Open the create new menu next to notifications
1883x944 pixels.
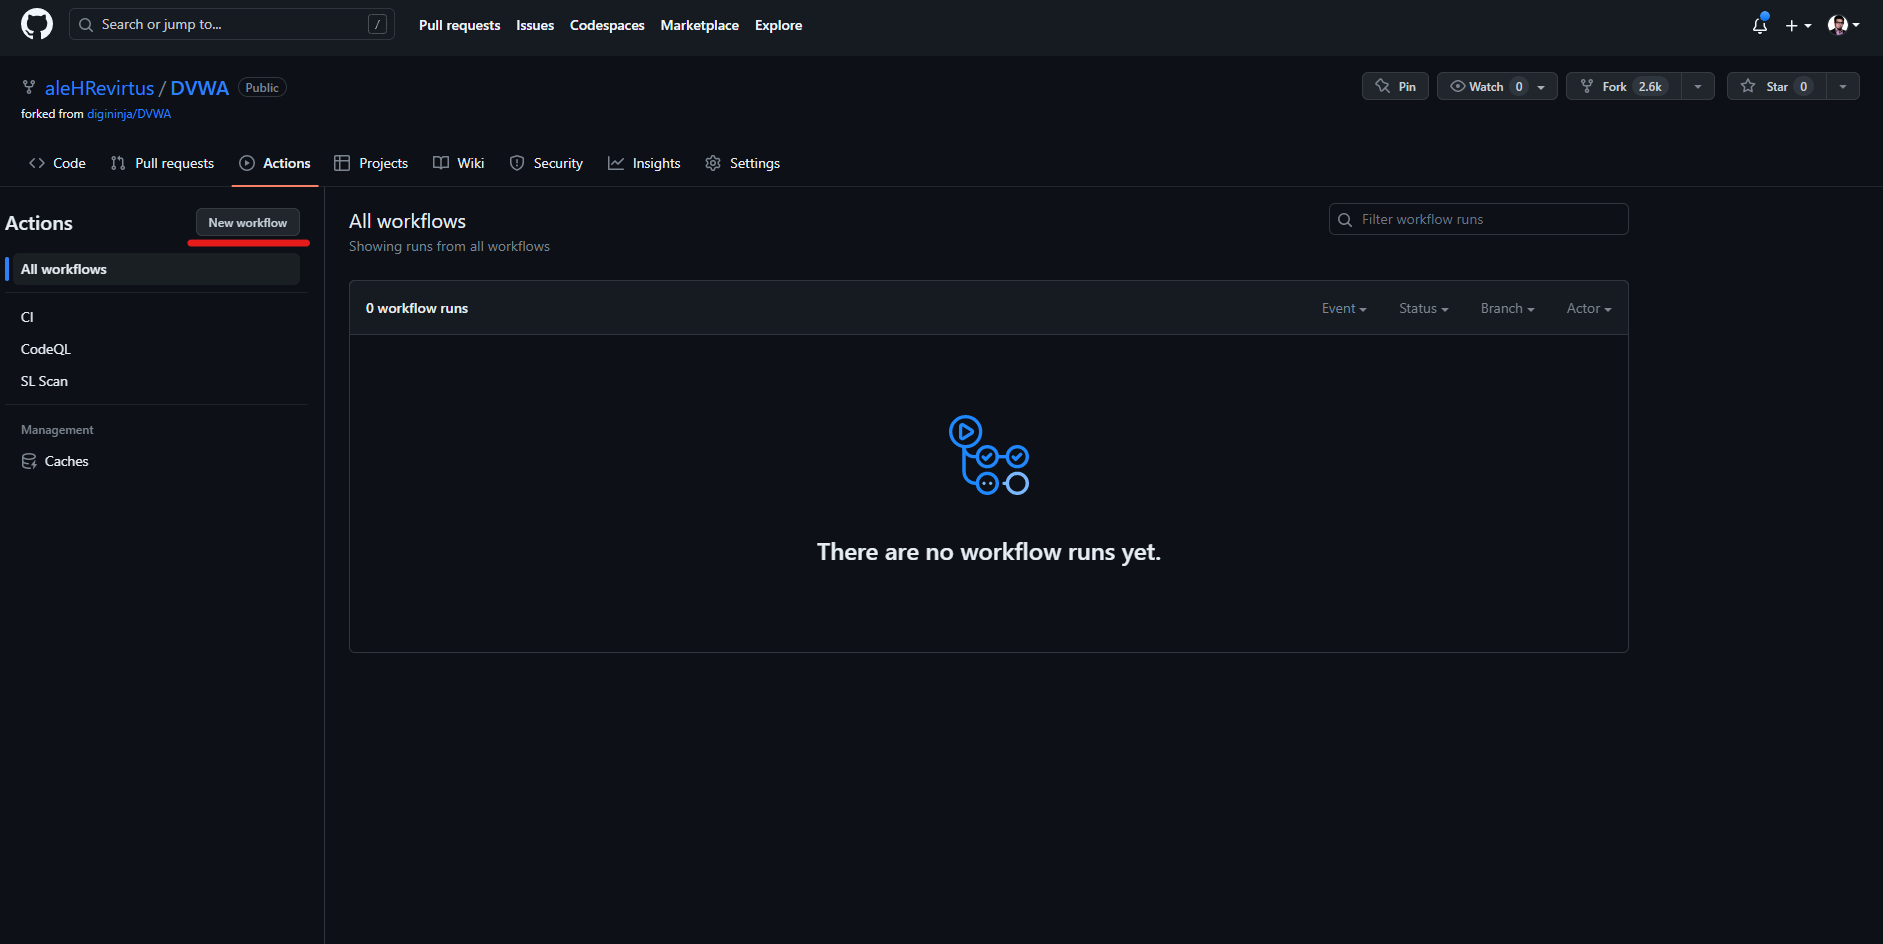tap(1797, 25)
